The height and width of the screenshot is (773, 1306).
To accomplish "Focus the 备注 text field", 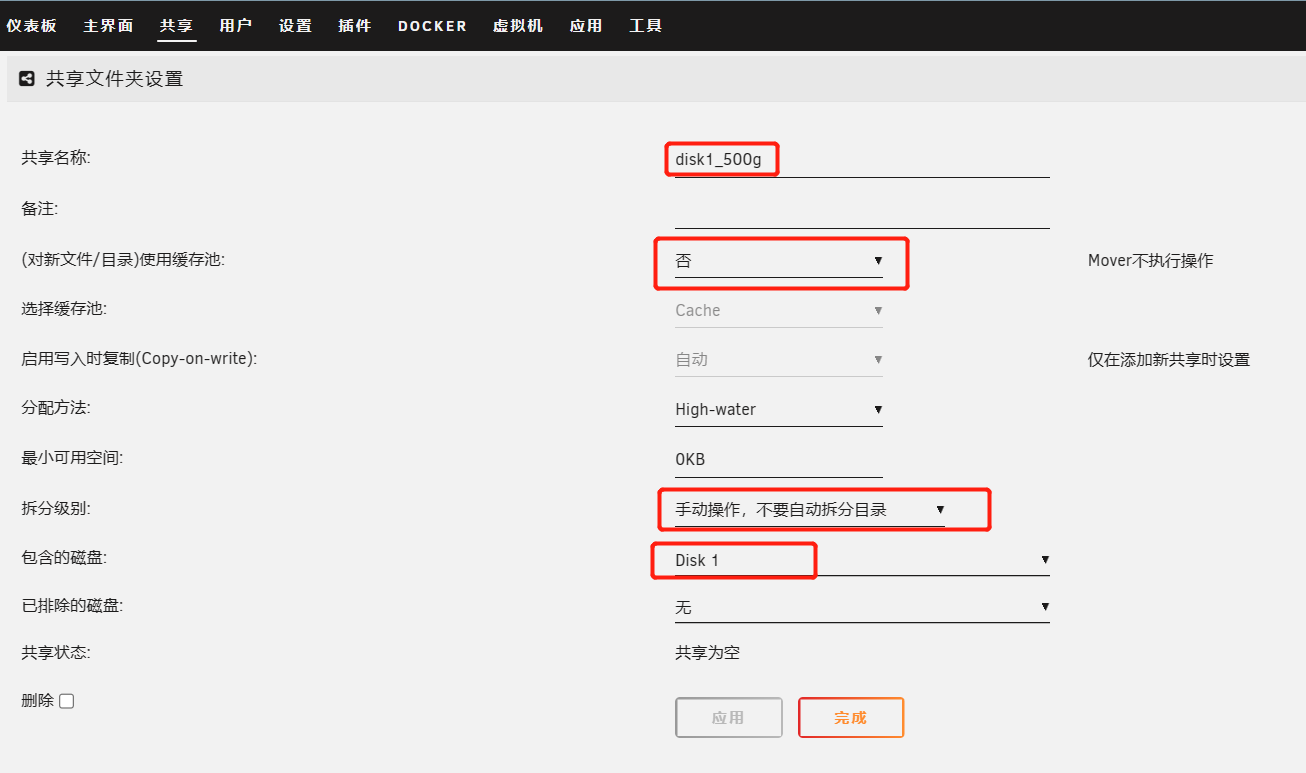I will coord(861,211).
